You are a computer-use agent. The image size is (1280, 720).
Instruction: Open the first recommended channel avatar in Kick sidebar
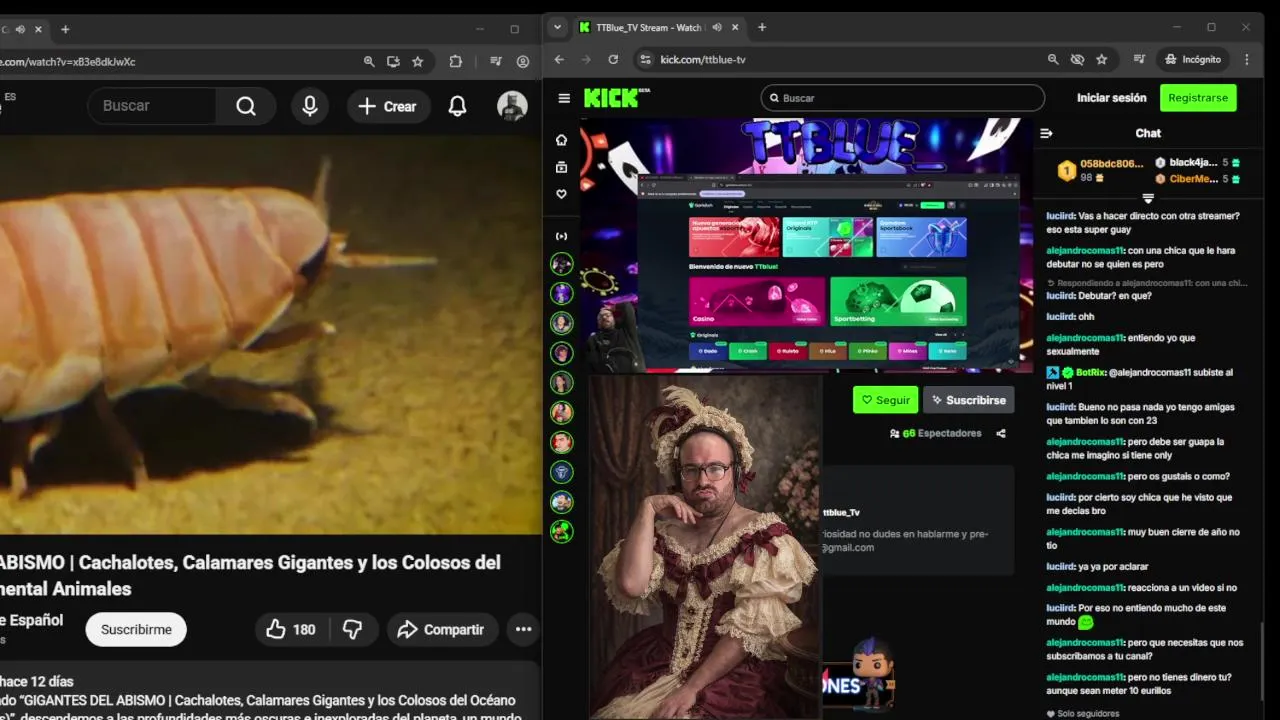(562, 264)
